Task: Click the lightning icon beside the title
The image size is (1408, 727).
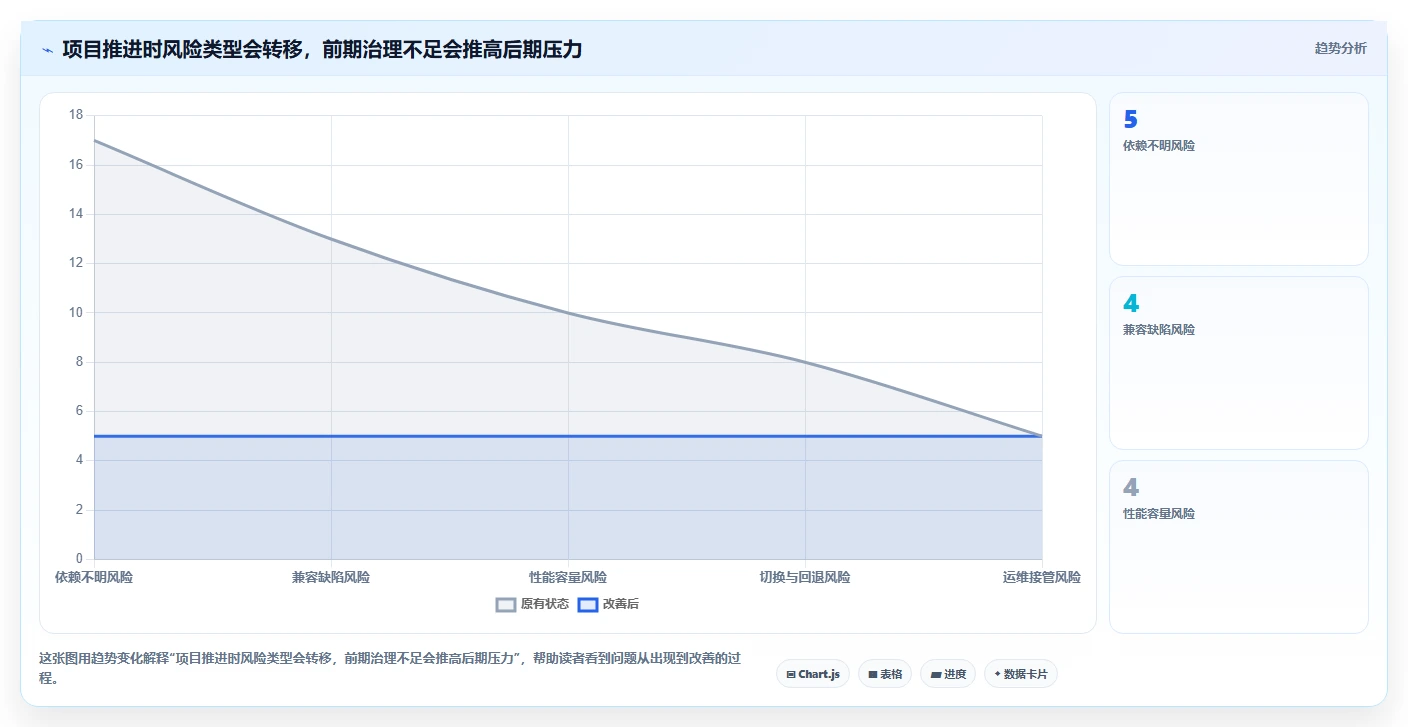Action: point(48,49)
